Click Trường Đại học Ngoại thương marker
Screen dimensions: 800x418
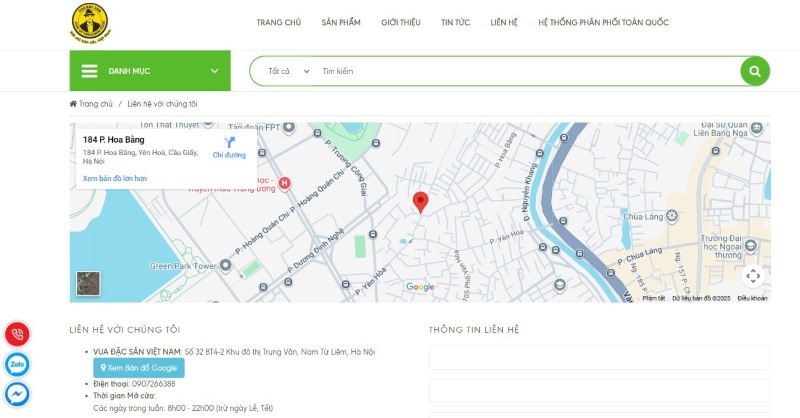751,246
